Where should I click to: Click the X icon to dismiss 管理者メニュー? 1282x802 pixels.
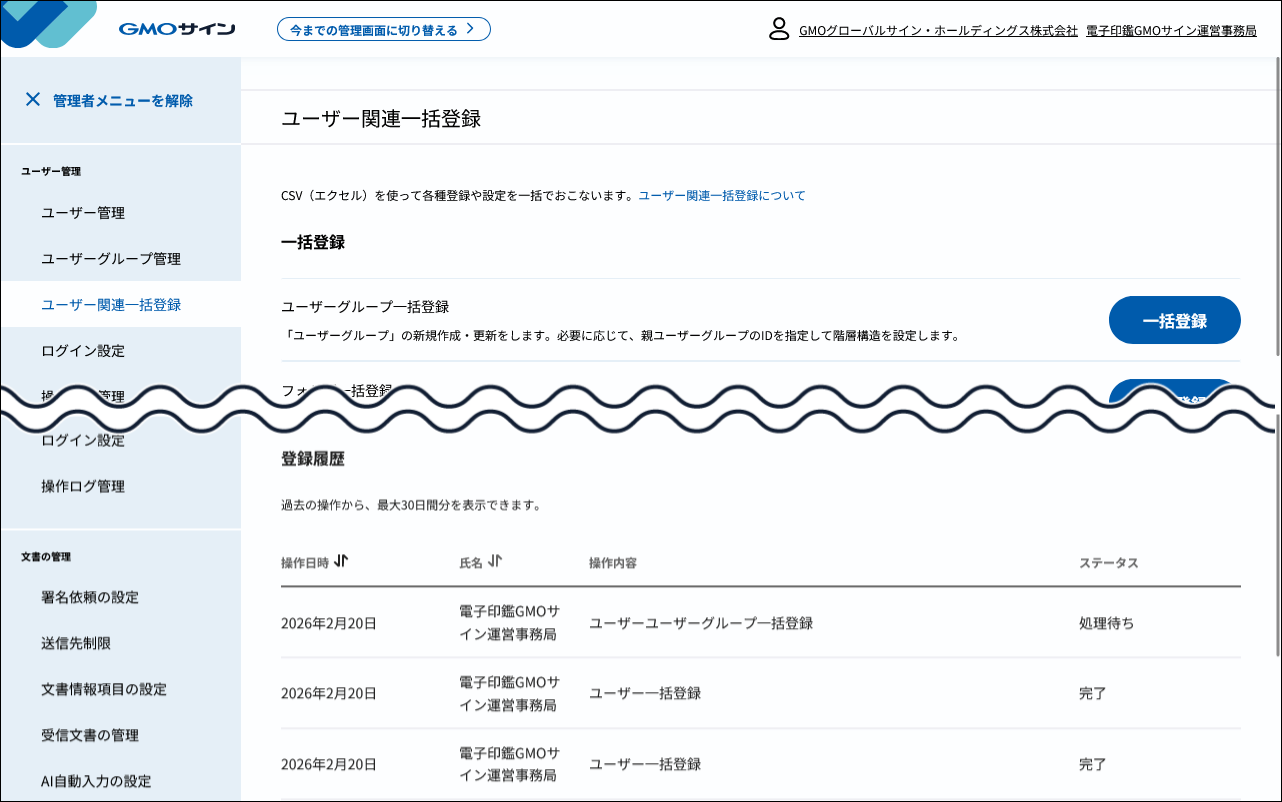point(33,99)
